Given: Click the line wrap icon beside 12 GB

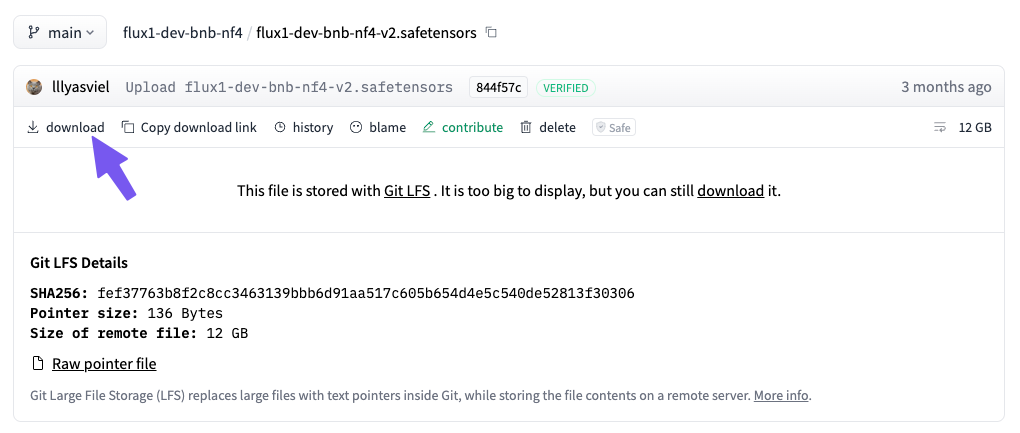Looking at the screenshot, I should [940, 127].
